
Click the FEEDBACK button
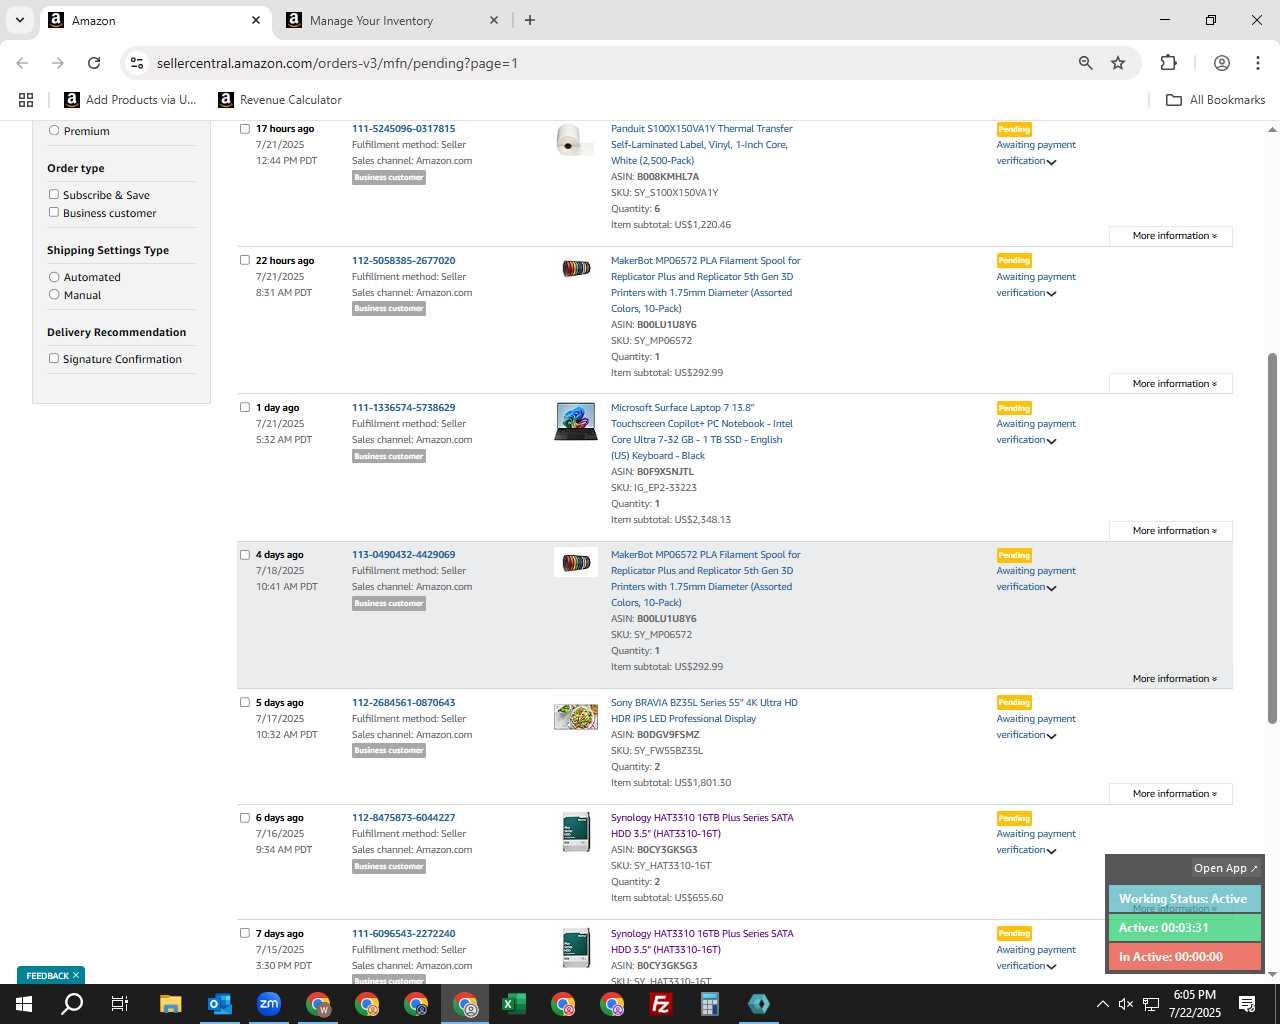tap(52, 975)
